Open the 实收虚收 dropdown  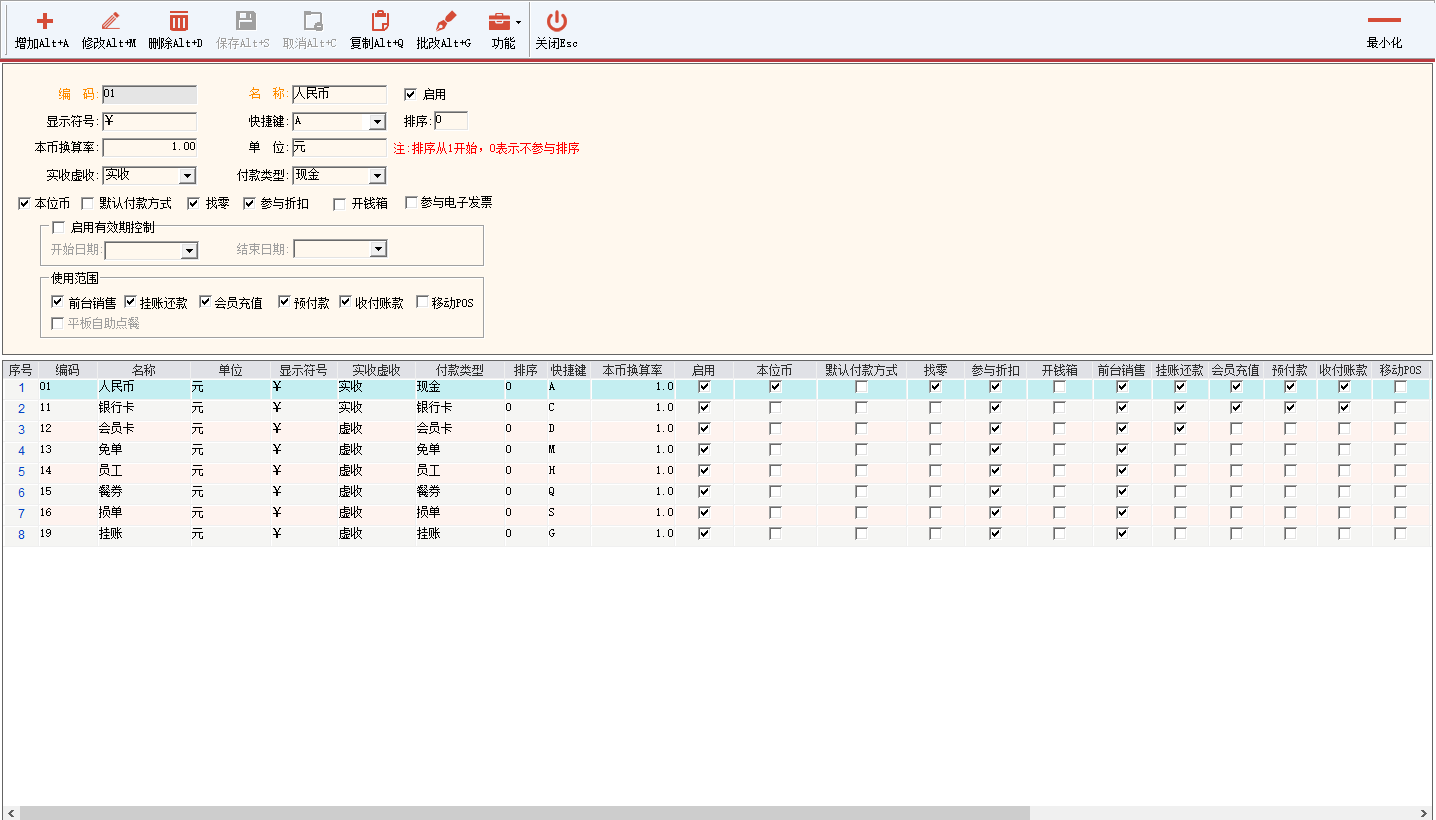(187, 176)
